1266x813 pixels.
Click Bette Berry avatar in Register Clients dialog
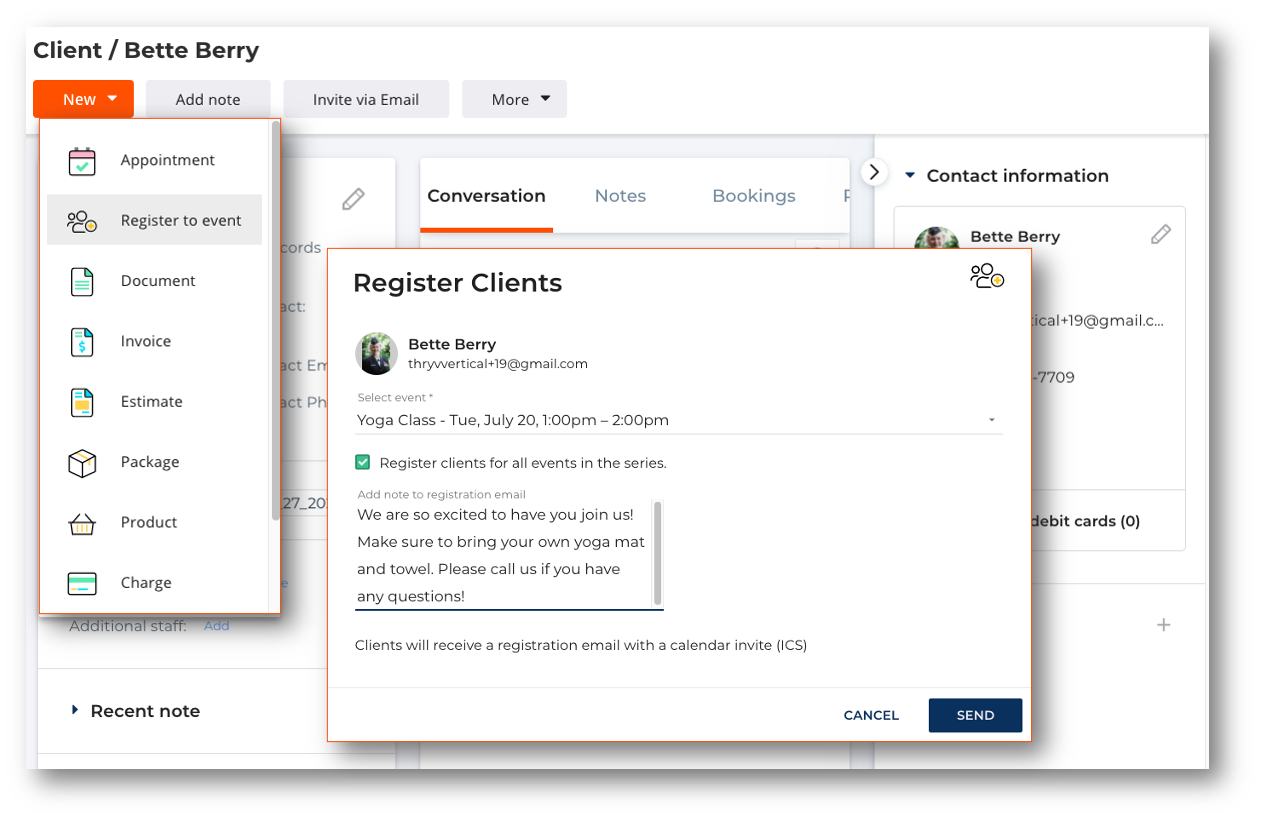(376, 353)
